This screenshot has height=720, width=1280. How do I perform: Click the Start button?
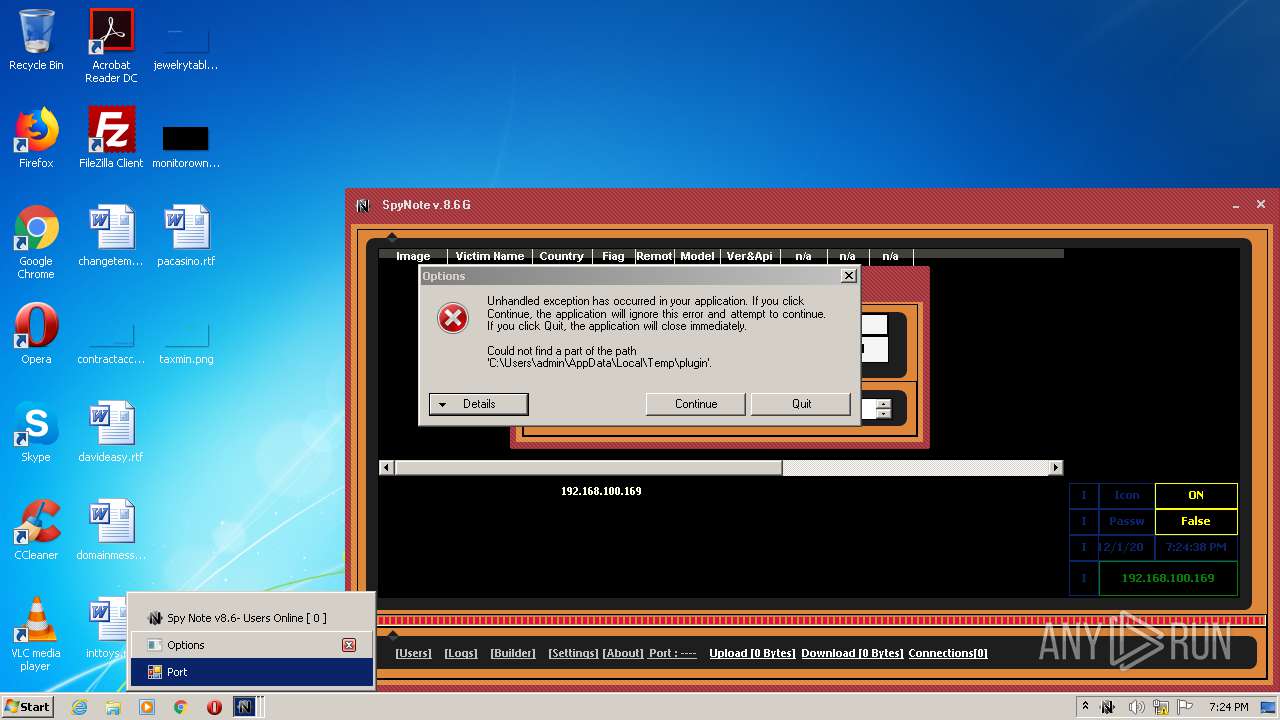pyautogui.click(x=28, y=707)
